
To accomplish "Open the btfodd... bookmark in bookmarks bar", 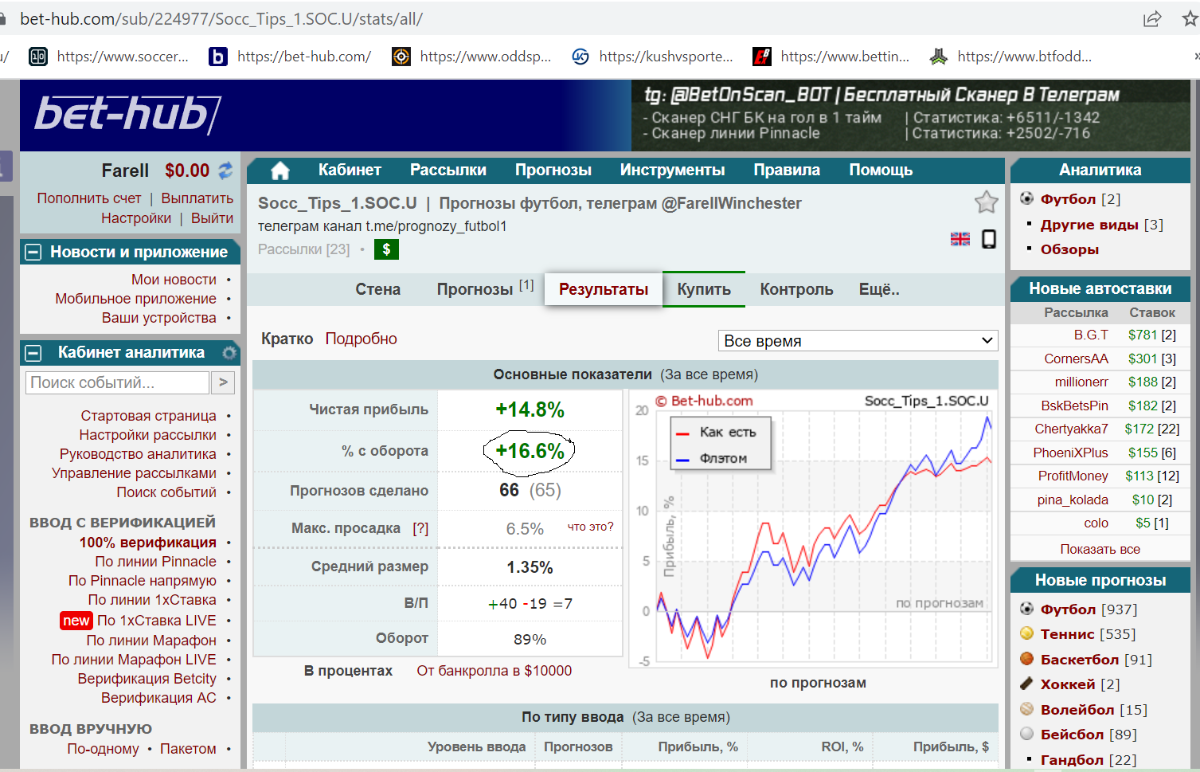I will pos(1010,57).
